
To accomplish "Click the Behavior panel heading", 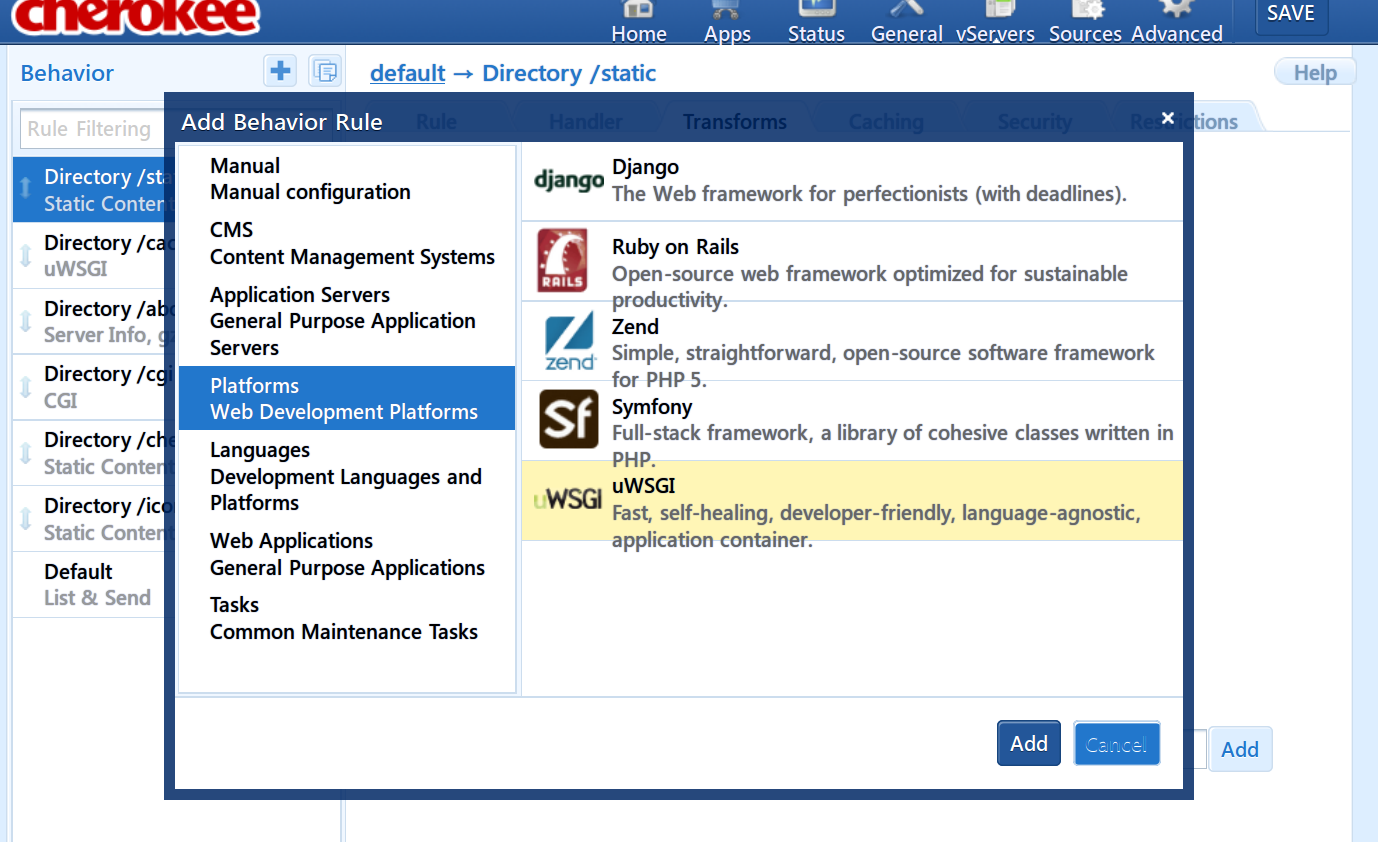I will point(67,73).
